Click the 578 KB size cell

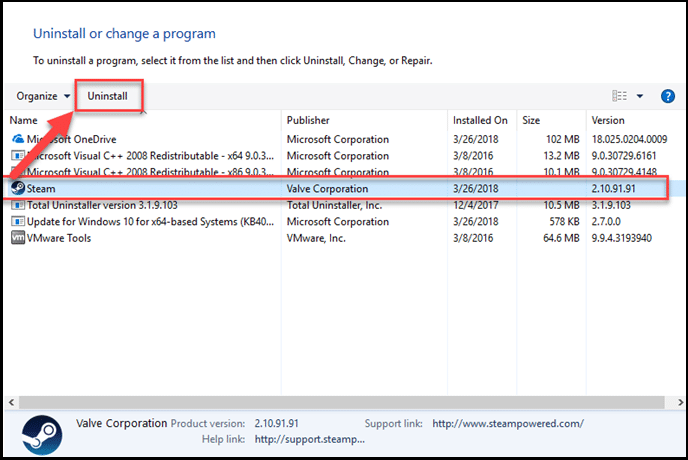564,222
